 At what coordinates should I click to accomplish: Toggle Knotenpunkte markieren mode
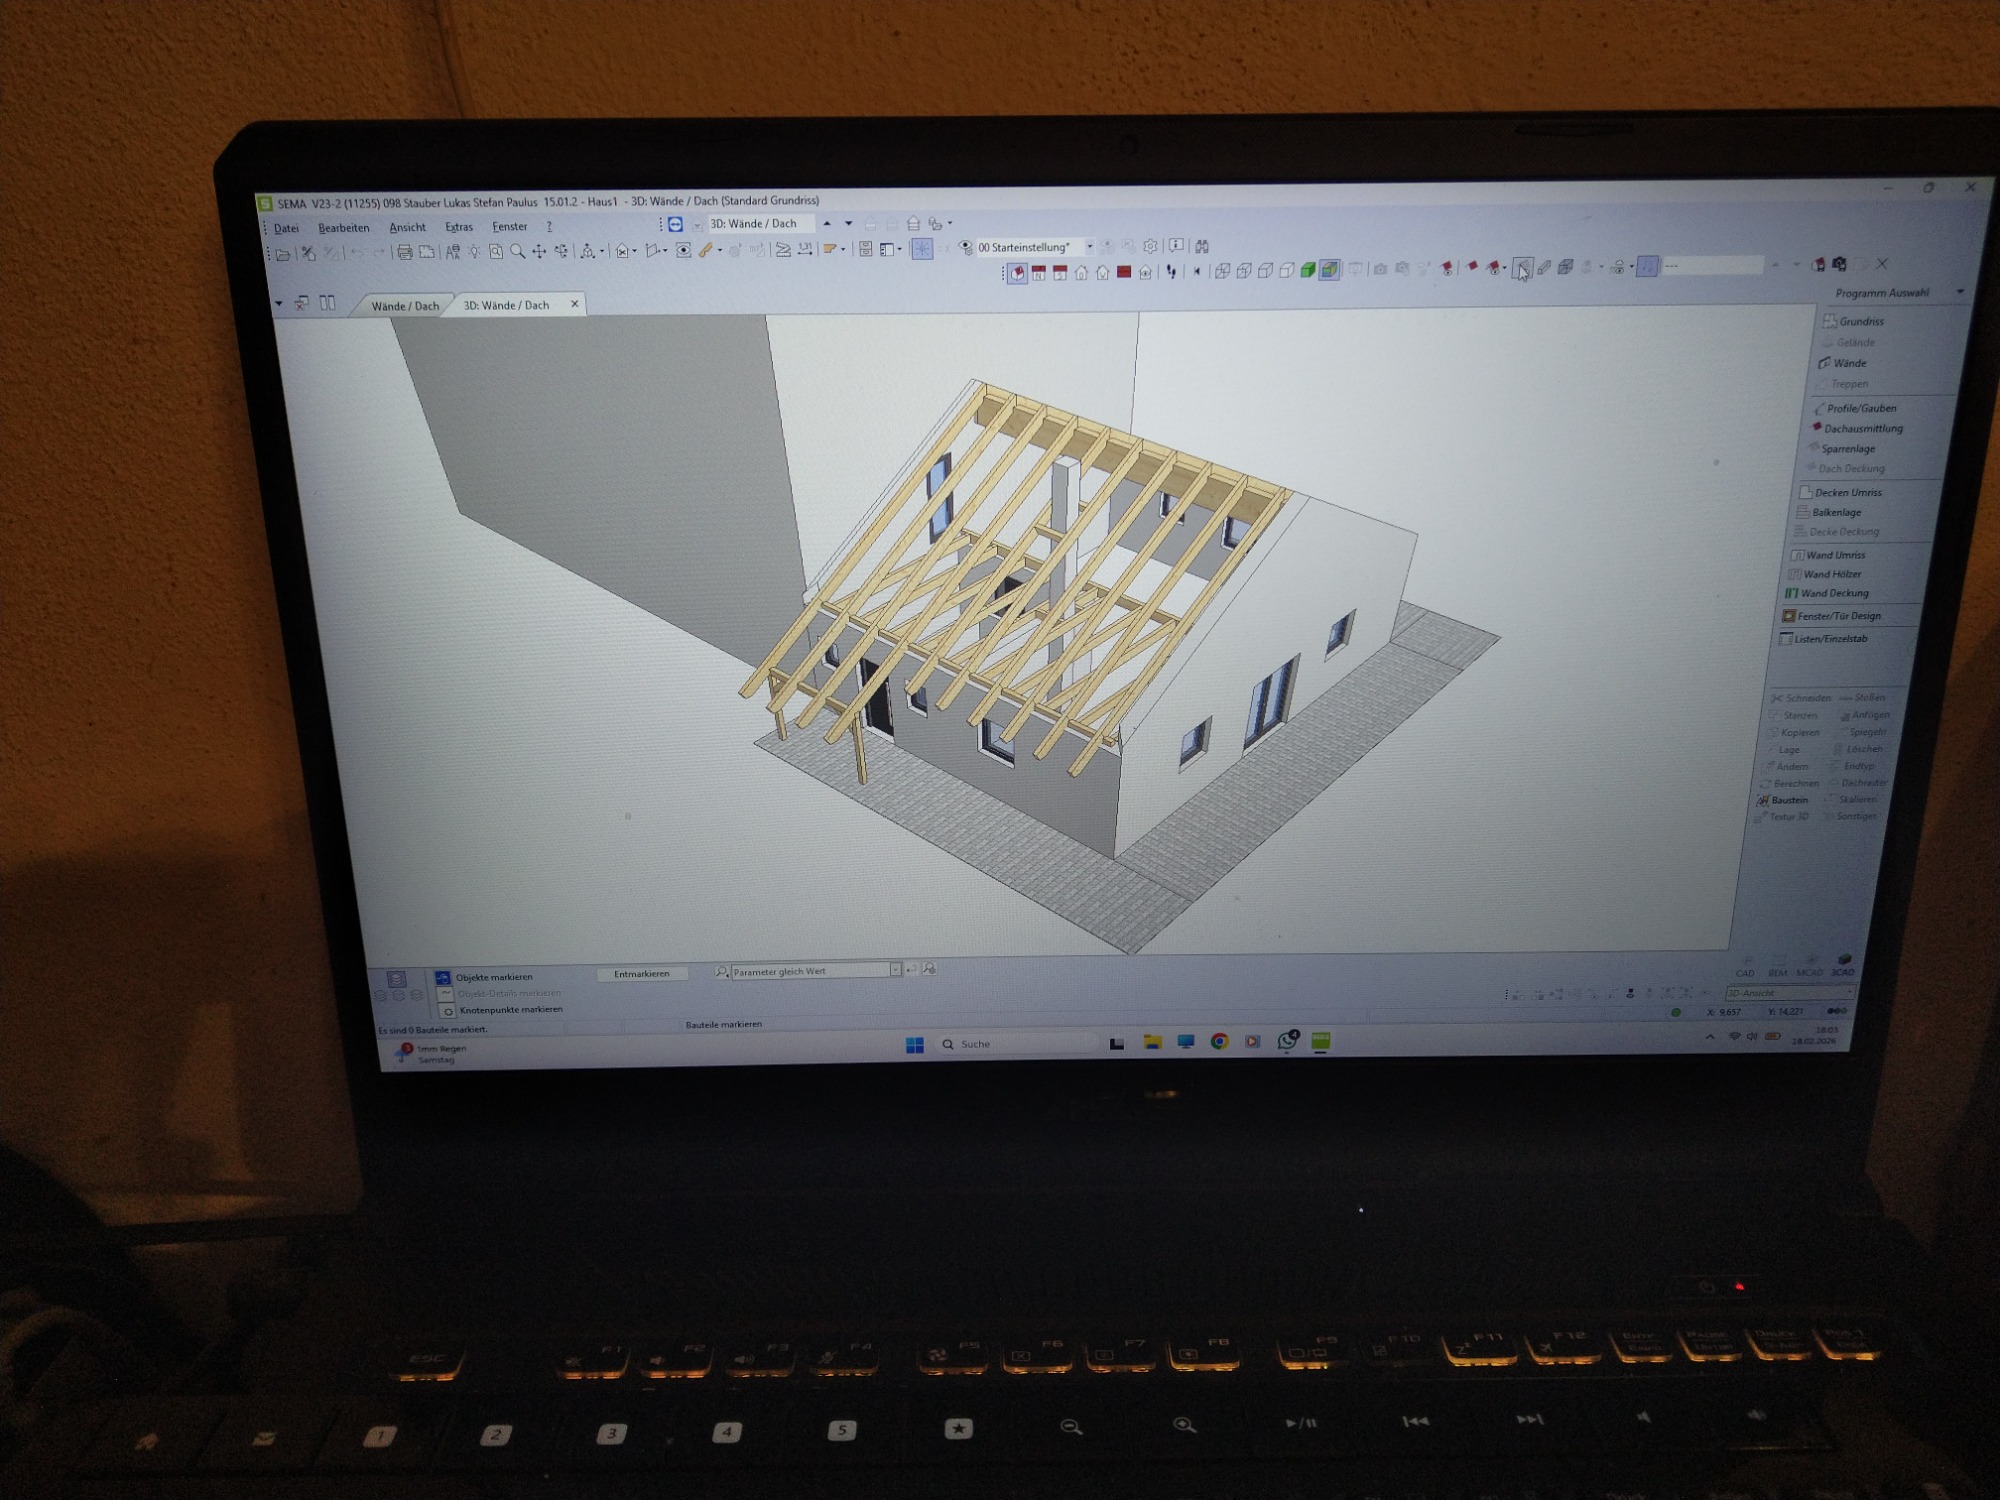click(x=510, y=1010)
